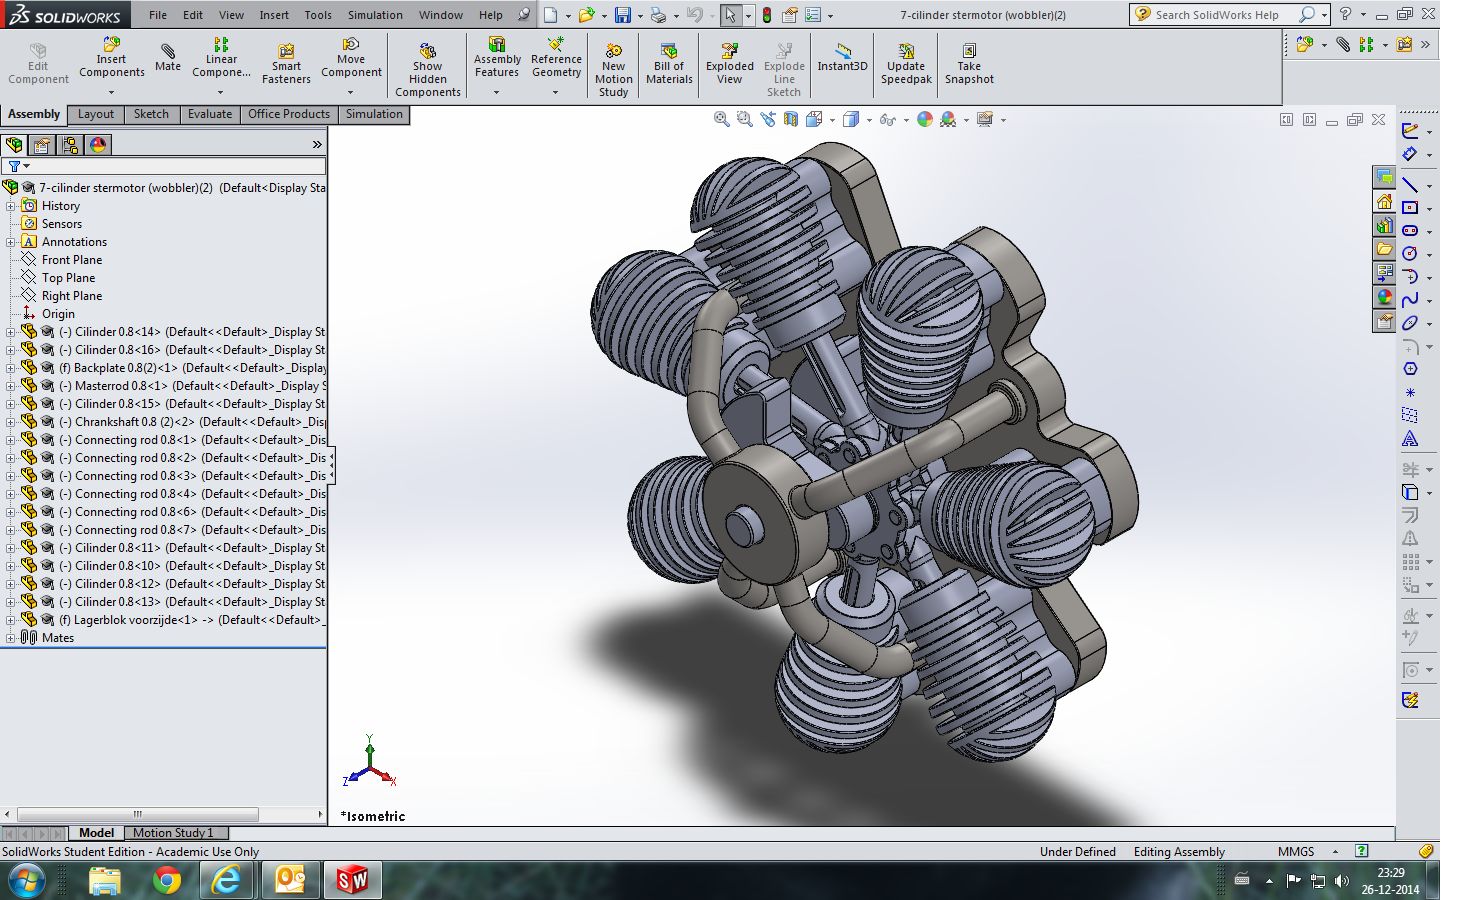Expand the Annotations tree node

point(10,242)
